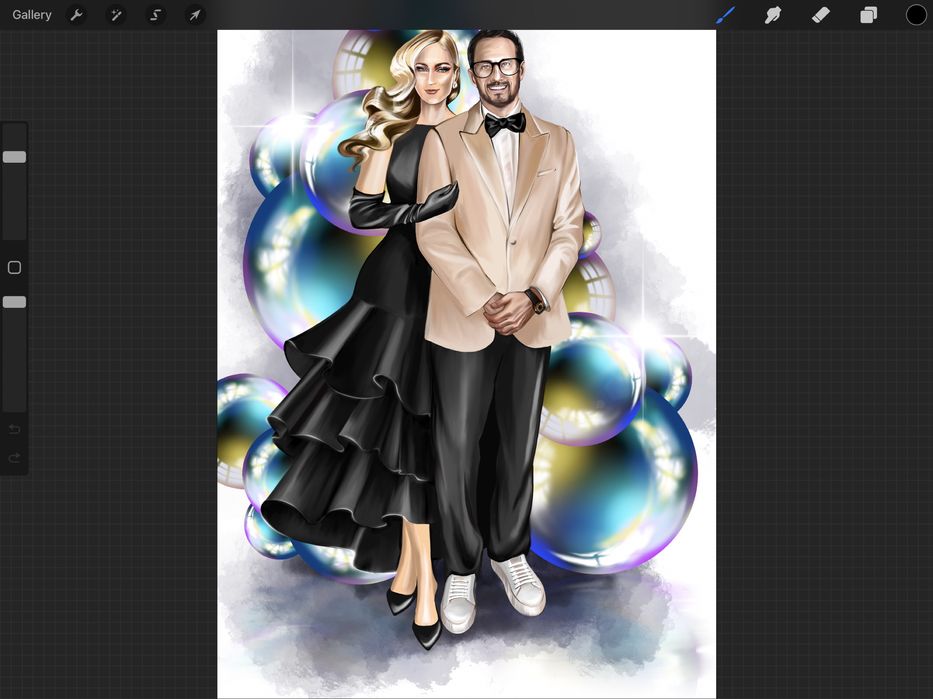Open the Gallery view
Image resolution: width=933 pixels, height=699 pixels.
coord(32,15)
